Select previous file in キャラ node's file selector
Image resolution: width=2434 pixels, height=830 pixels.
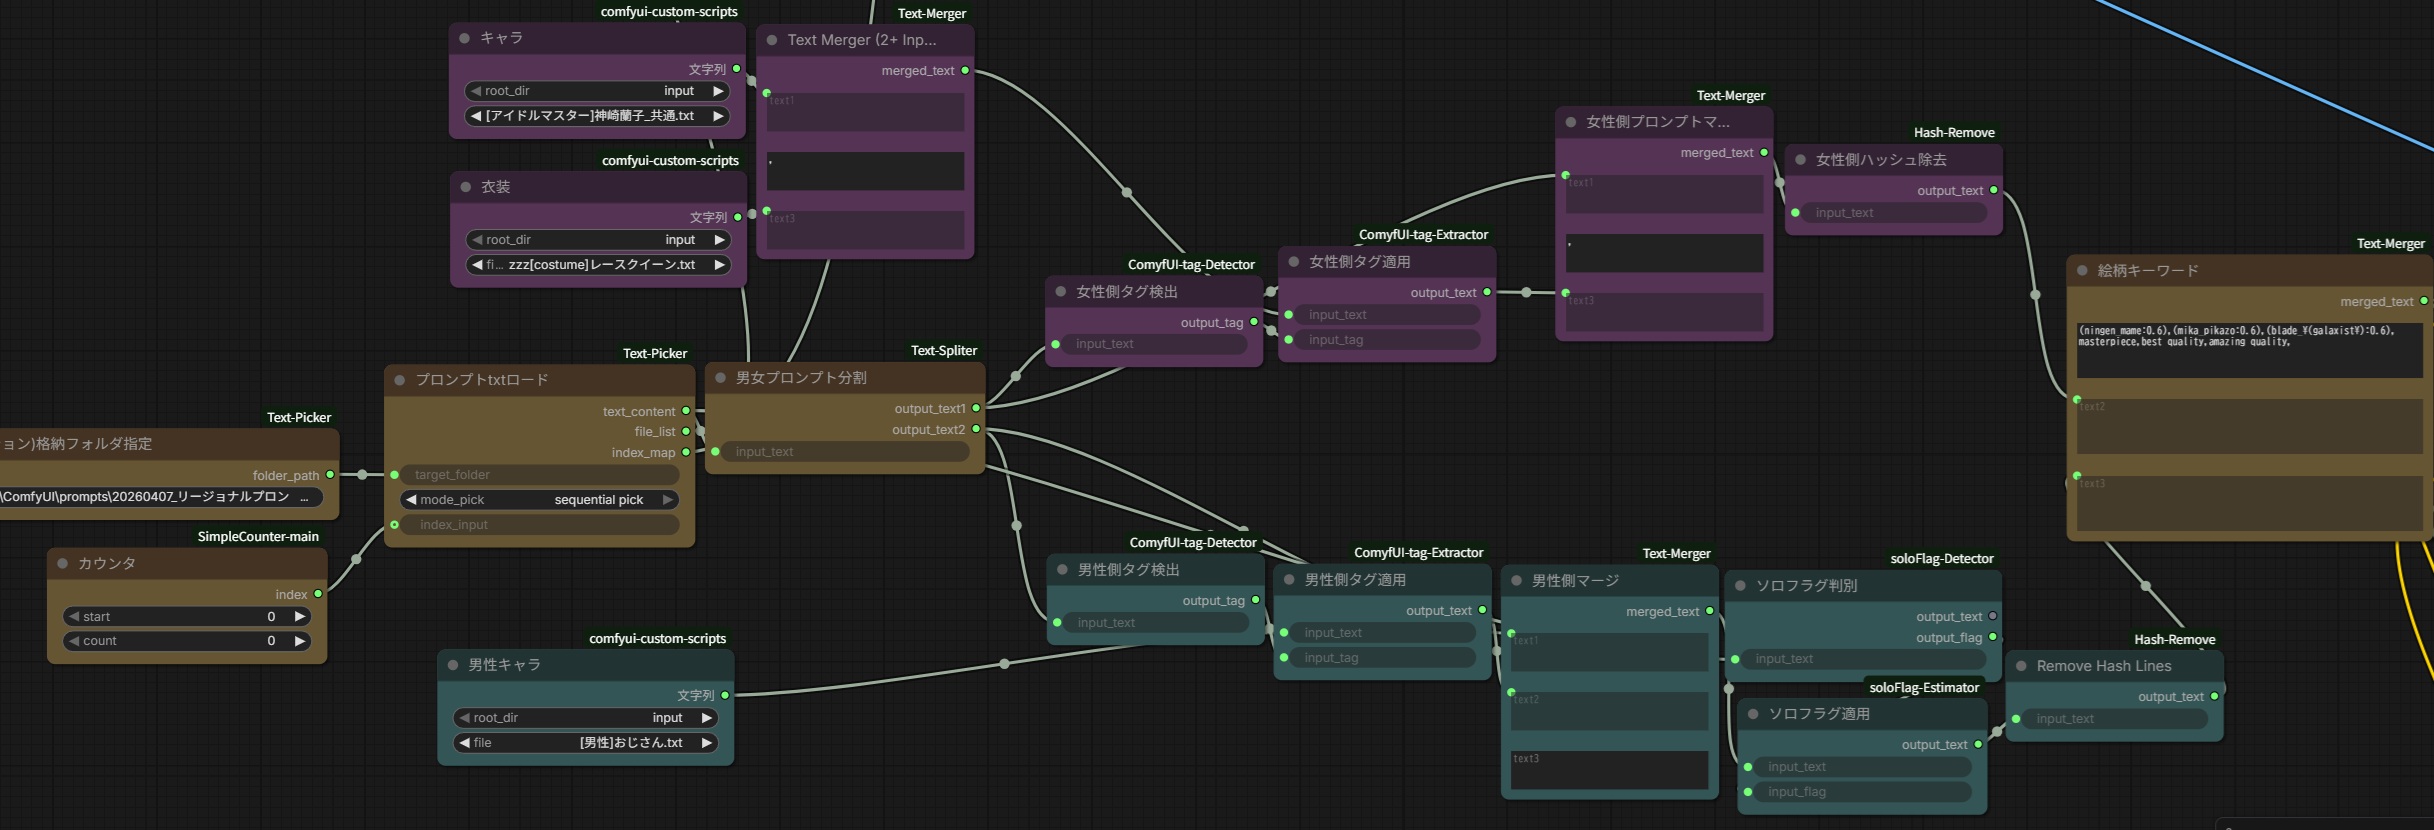[x=476, y=116]
